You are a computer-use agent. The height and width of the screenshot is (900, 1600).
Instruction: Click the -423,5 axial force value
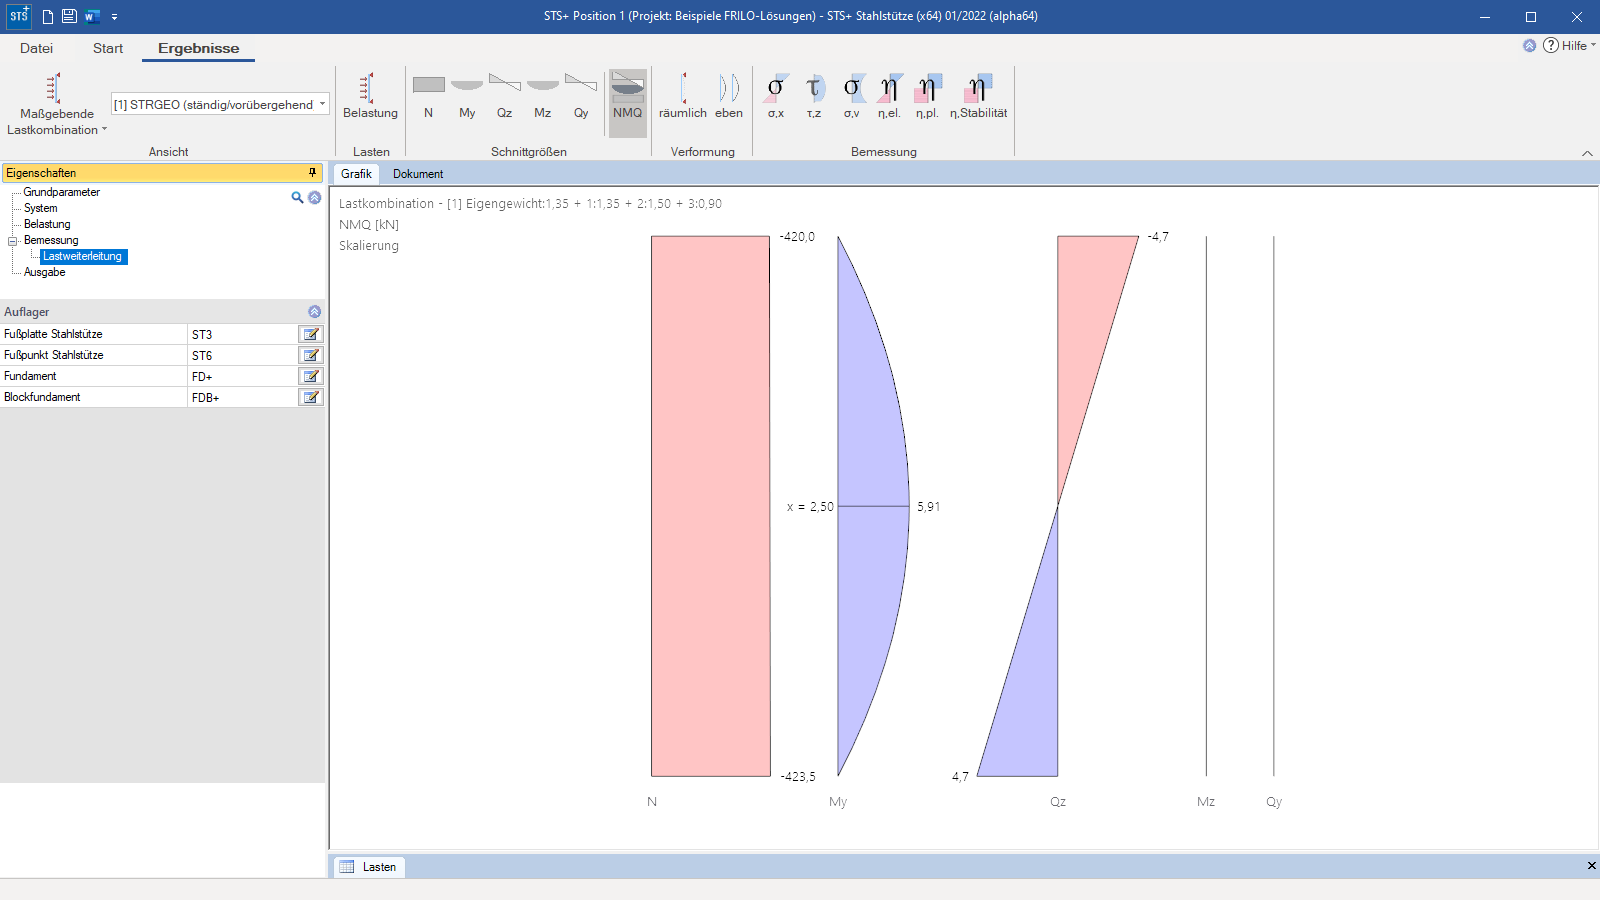tap(798, 777)
